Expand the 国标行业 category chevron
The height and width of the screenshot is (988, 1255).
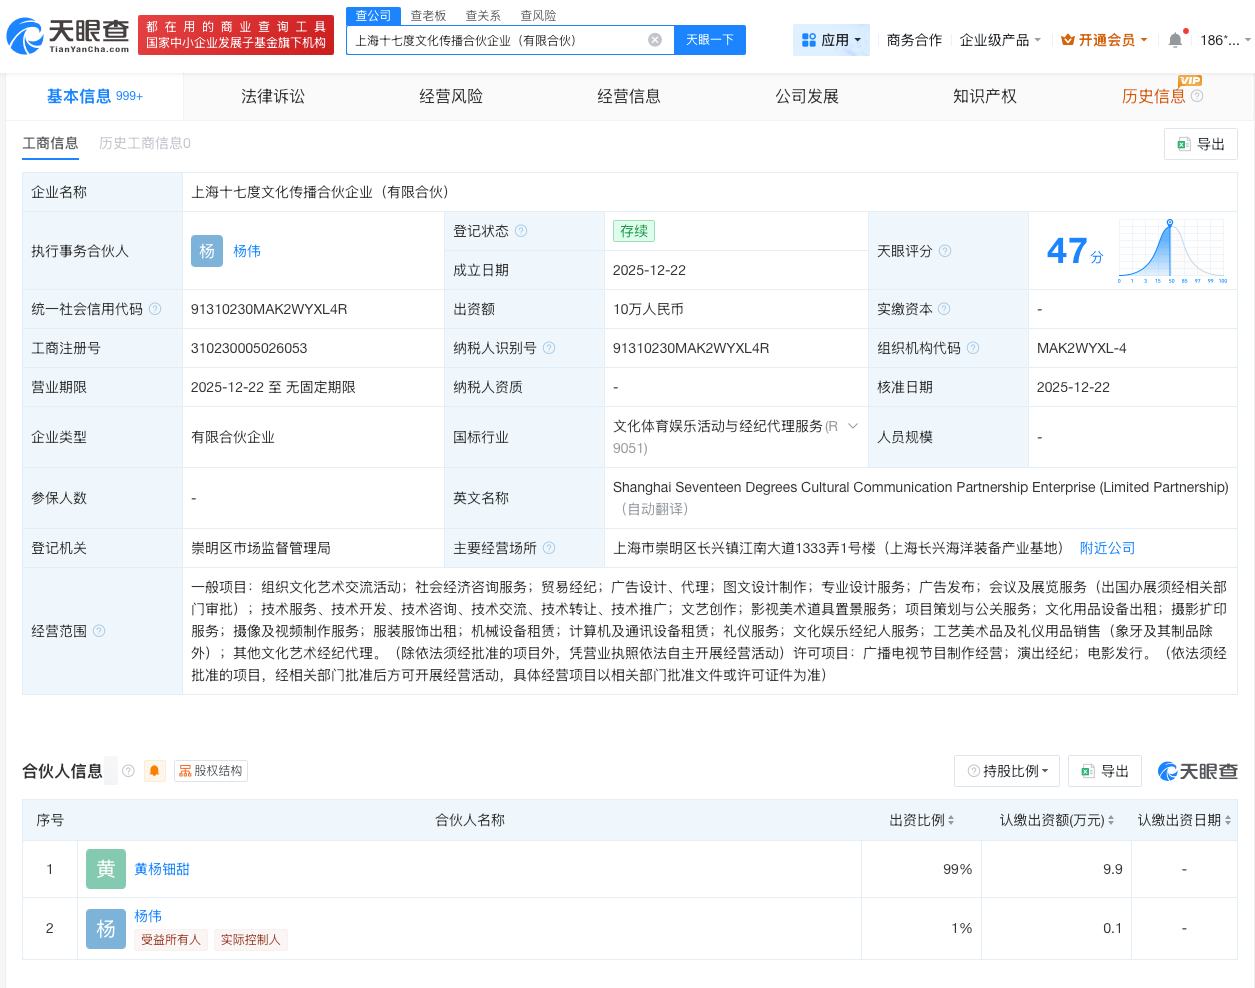[853, 426]
